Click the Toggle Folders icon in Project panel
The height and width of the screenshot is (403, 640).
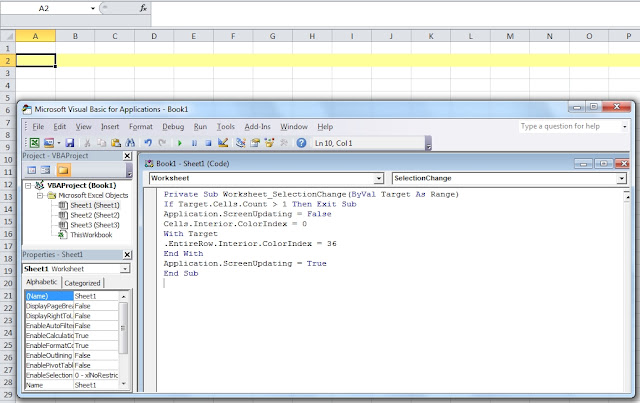(x=63, y=170)
